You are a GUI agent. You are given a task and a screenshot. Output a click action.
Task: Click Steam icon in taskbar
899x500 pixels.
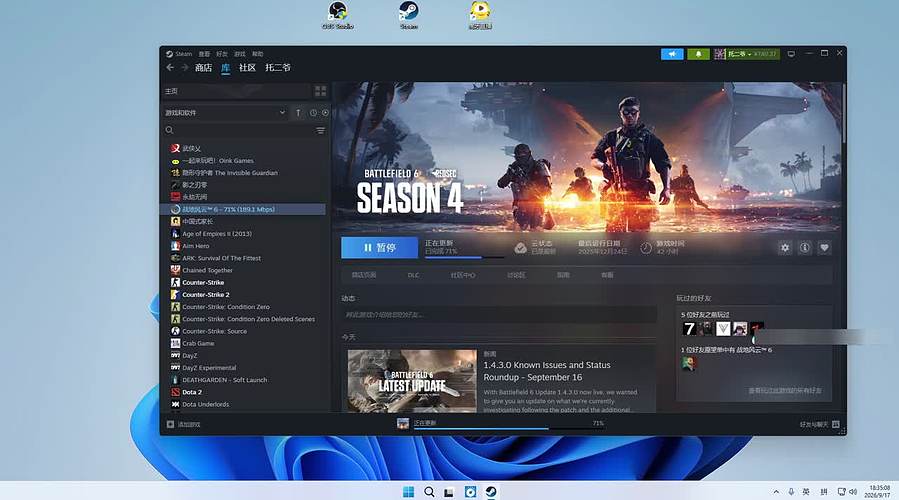point(491,492)
